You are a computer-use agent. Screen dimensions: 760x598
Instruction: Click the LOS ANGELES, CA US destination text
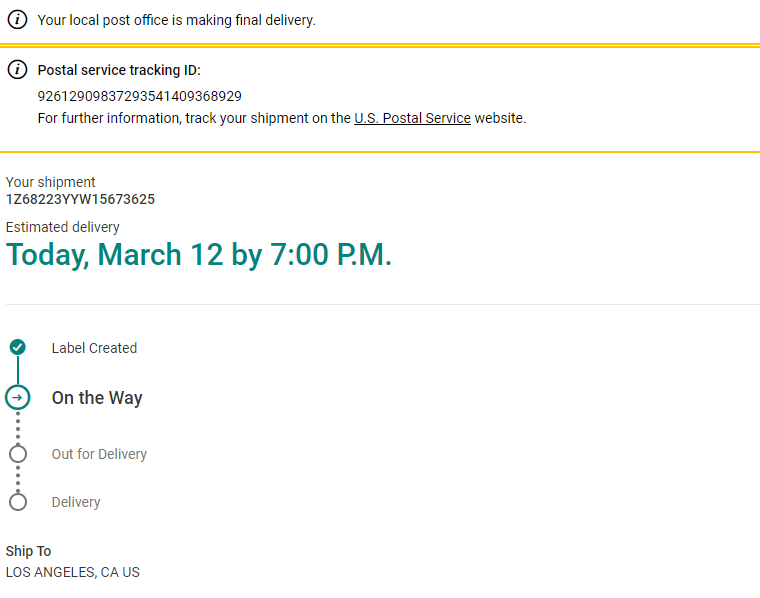coord(72,572)
